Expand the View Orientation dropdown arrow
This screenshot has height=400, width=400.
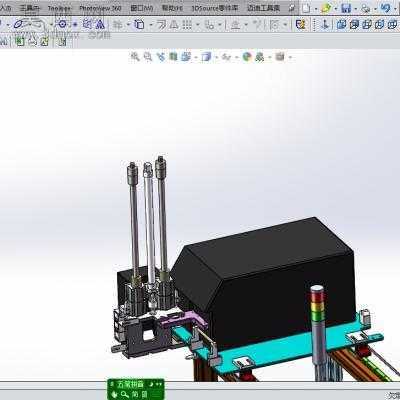pos(196,58)
